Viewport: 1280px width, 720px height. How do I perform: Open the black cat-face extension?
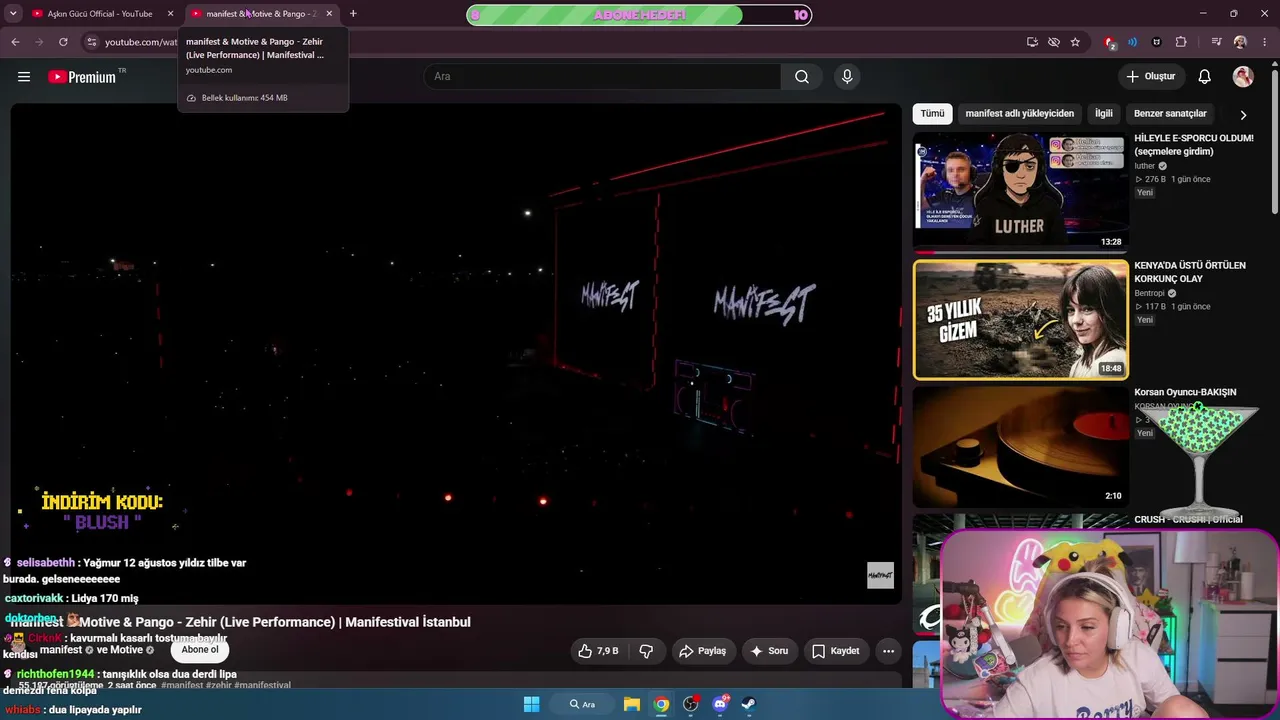[1157, 42]
